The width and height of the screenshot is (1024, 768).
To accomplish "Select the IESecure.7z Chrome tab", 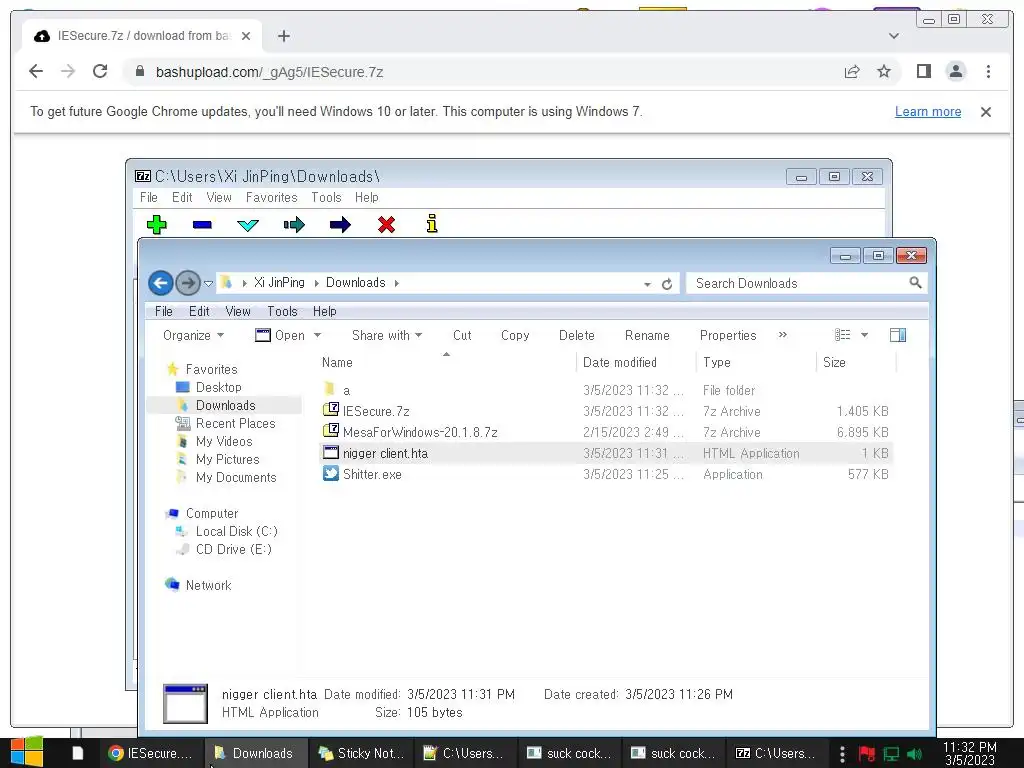I will [142, 36].
